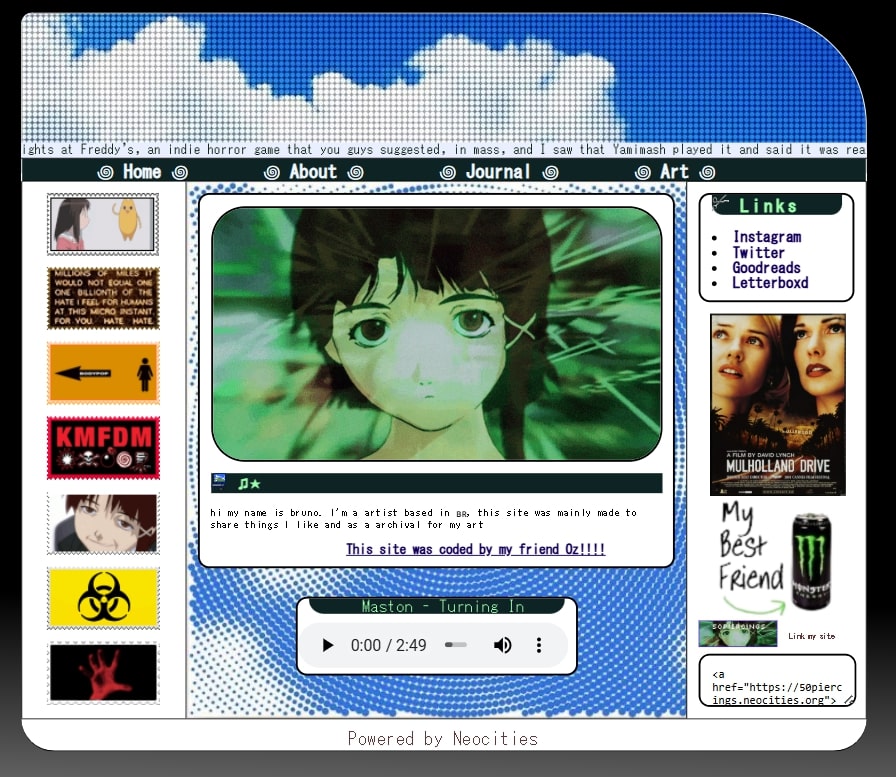Click the yellow biohazard symbol stamp
Screen dimensions: 896x777
click(x=103, y=598)
